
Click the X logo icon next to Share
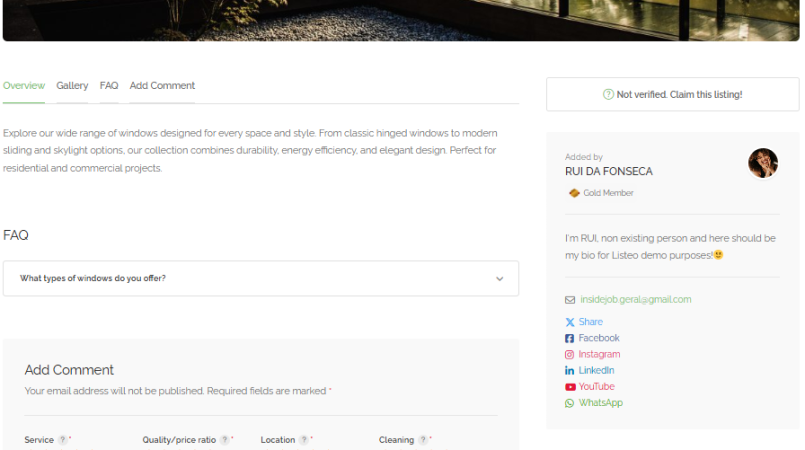[x=570, y=322]
